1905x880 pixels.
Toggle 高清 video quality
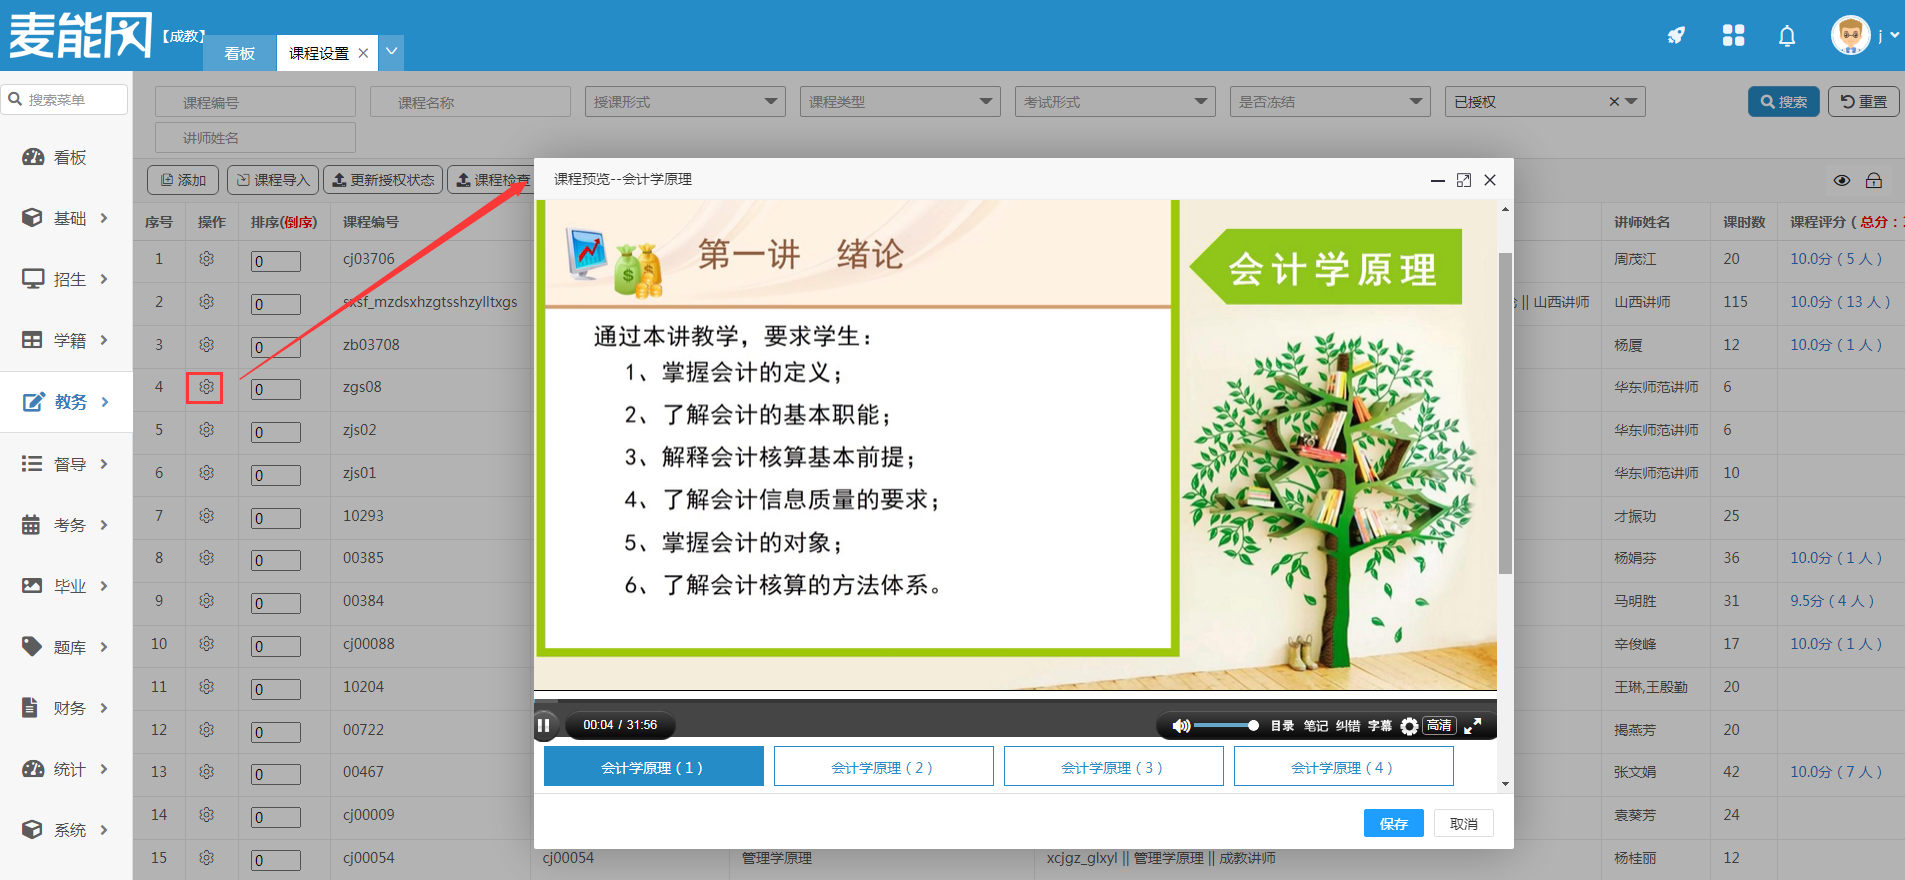(1439, 726)
